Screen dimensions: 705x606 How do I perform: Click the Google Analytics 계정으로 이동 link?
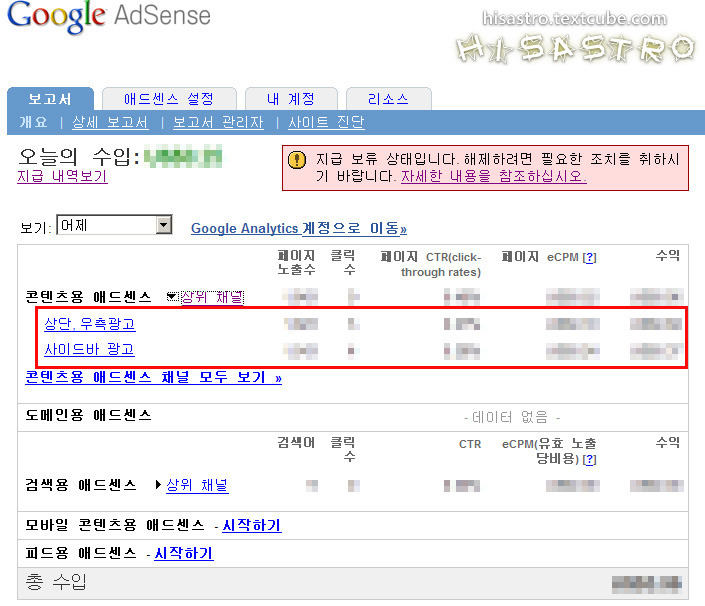coord(299,228)
